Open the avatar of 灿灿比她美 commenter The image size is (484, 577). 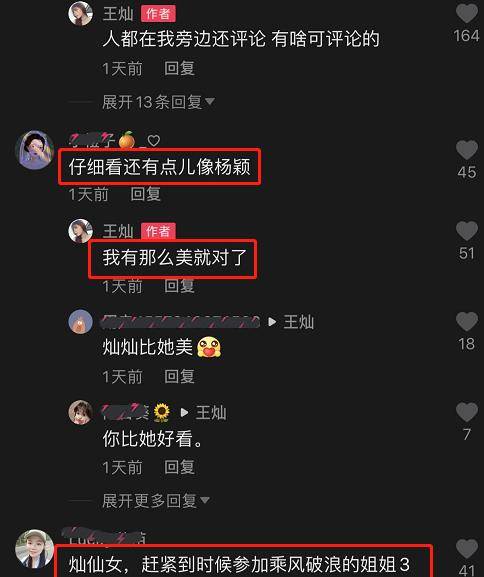coord(81,322)
